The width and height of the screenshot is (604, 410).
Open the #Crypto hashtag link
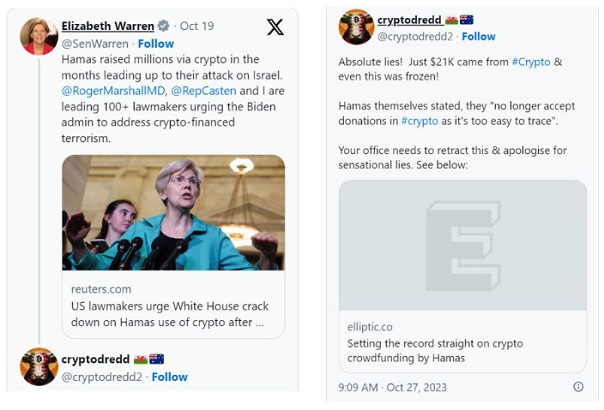[531, 62]
